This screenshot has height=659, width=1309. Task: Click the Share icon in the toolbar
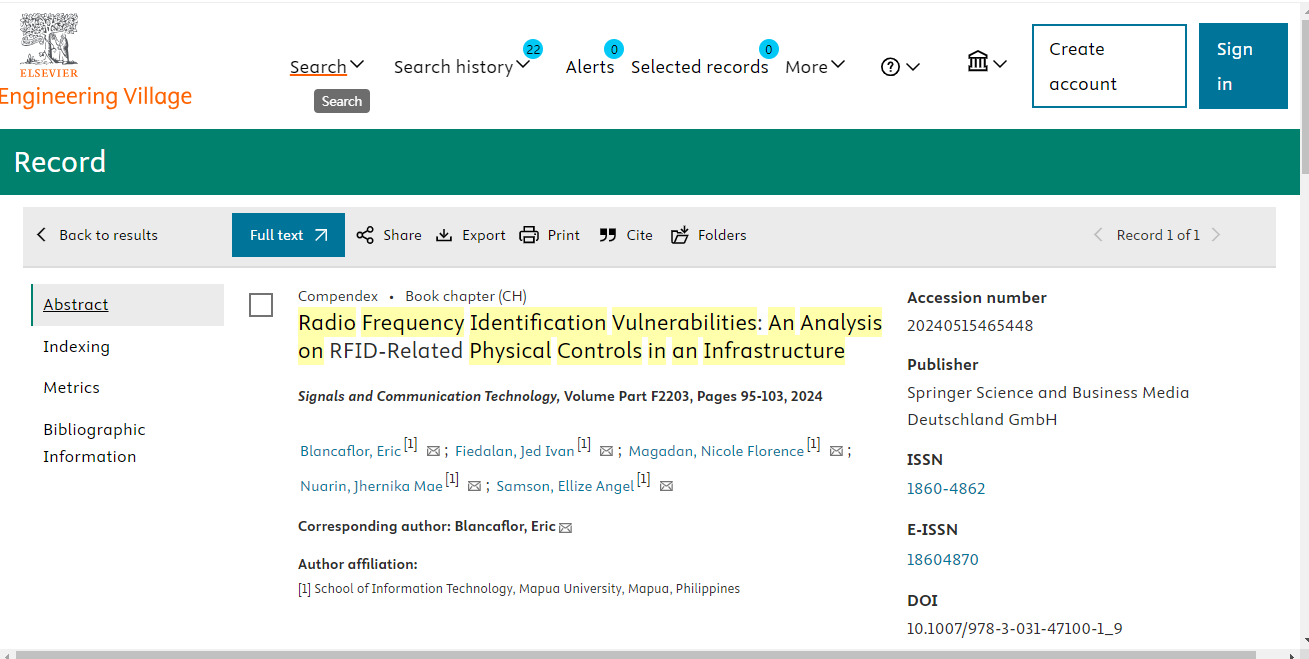click(365, 235)
